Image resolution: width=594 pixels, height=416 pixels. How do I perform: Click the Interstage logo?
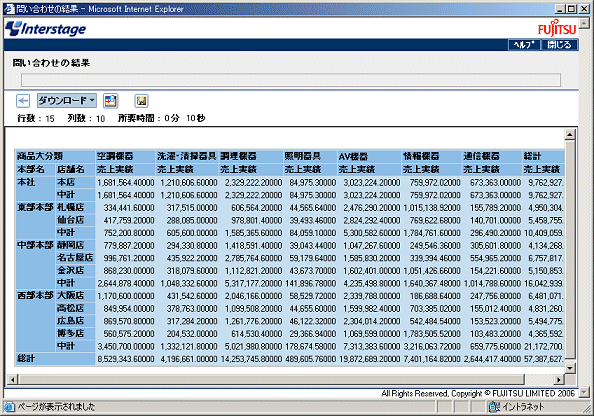click(46, 28)
